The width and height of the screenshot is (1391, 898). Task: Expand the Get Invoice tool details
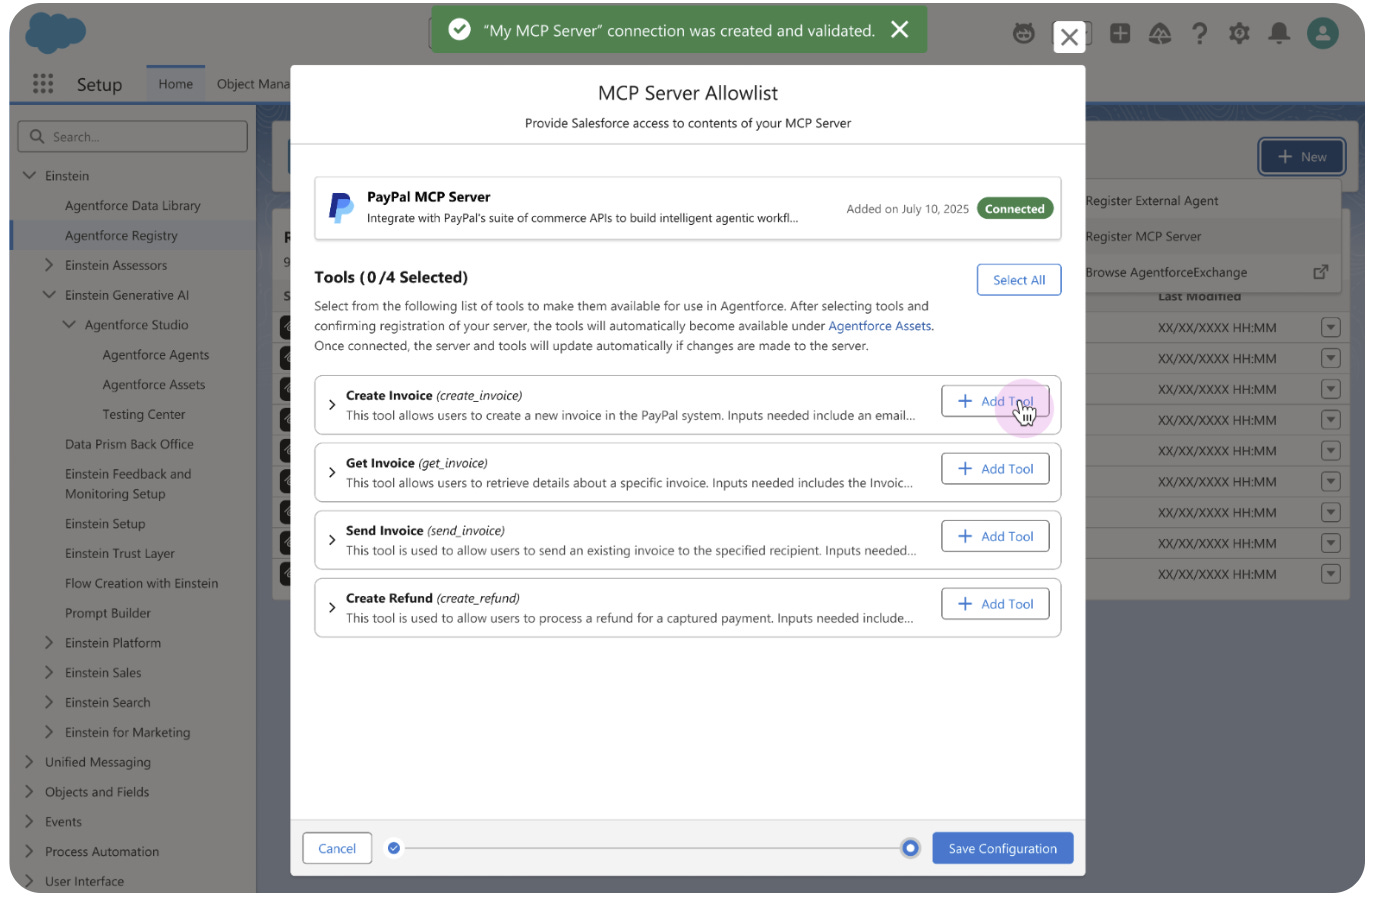(332, 473)
